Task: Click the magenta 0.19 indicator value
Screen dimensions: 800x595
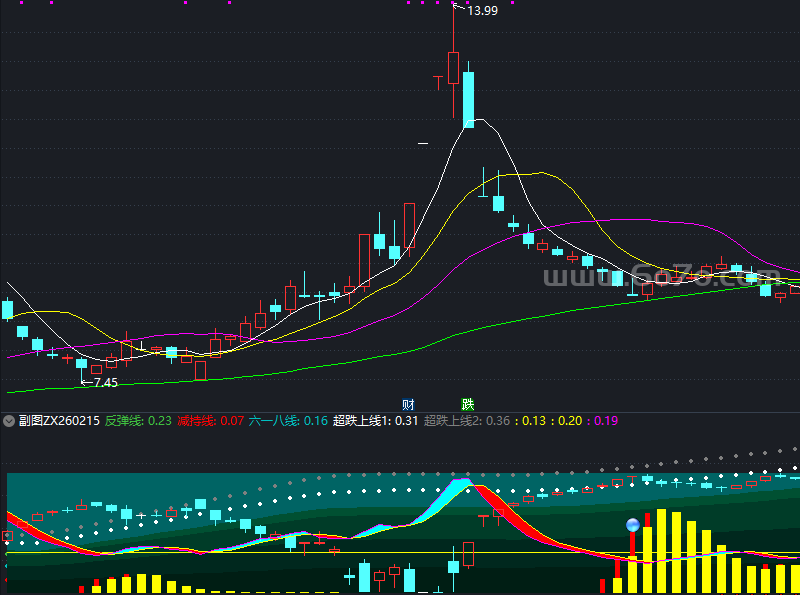Action: [606, 421]
